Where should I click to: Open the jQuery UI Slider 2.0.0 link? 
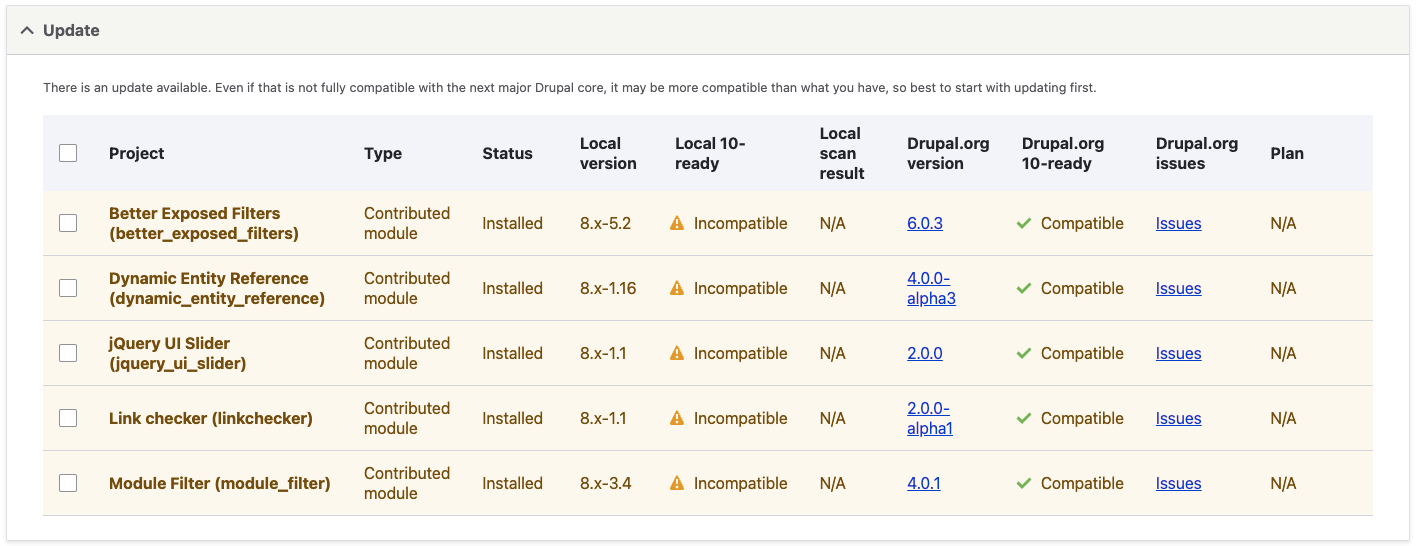(x=925, y=353)
